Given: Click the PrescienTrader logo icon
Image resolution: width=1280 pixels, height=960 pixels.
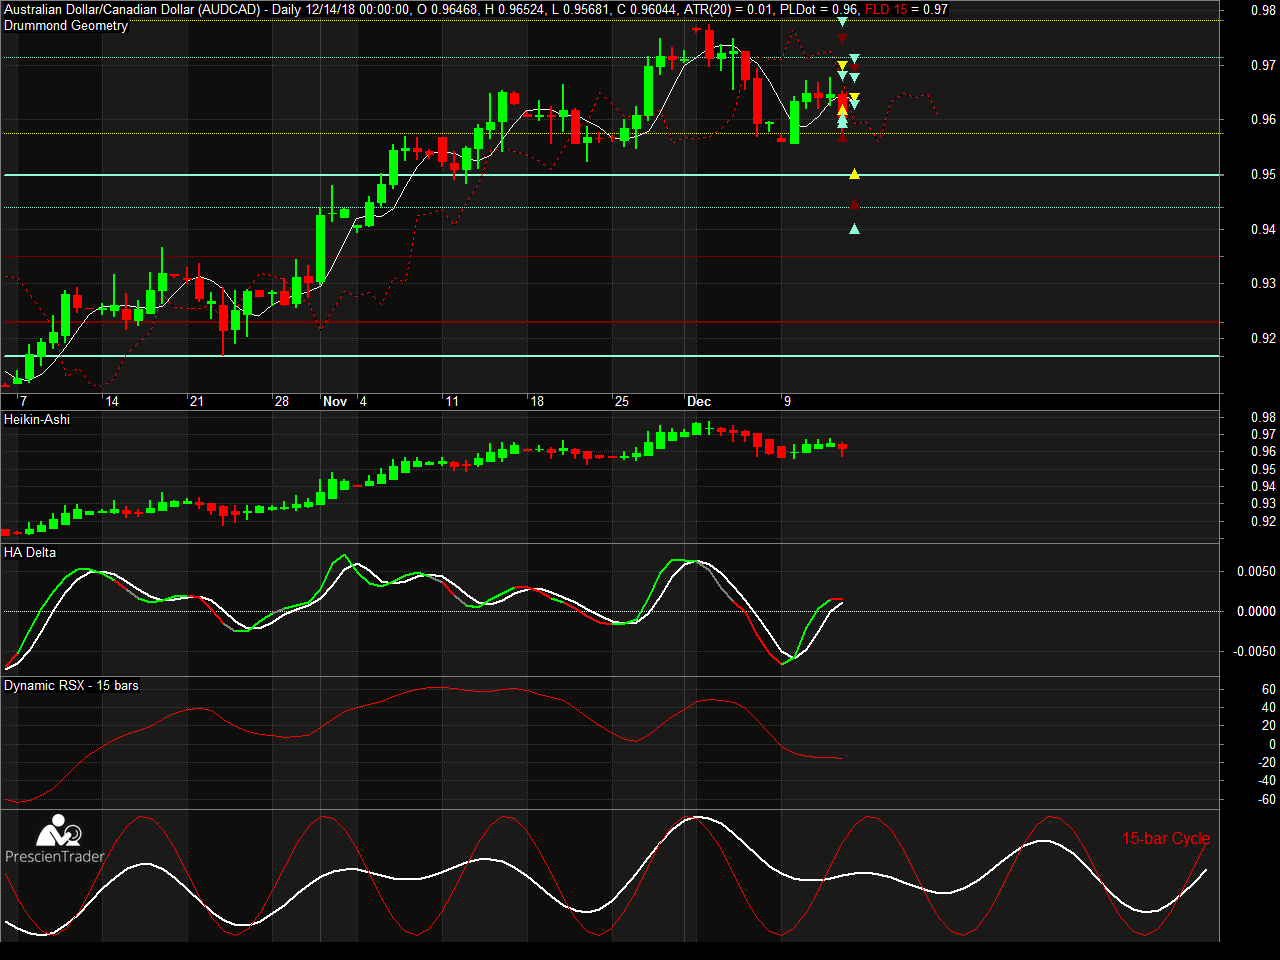Looking at the screenshot, I should (59, 830).
